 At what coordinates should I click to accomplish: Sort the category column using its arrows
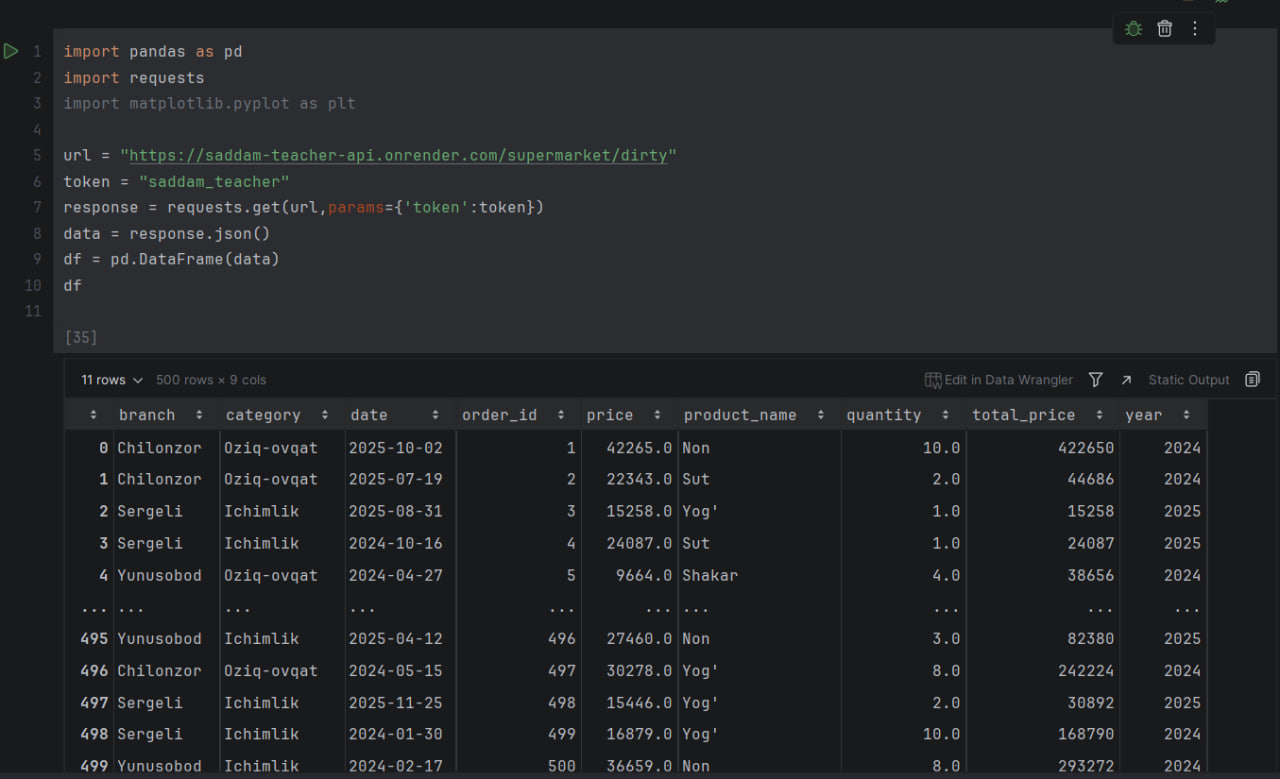[x=324, y=415]
